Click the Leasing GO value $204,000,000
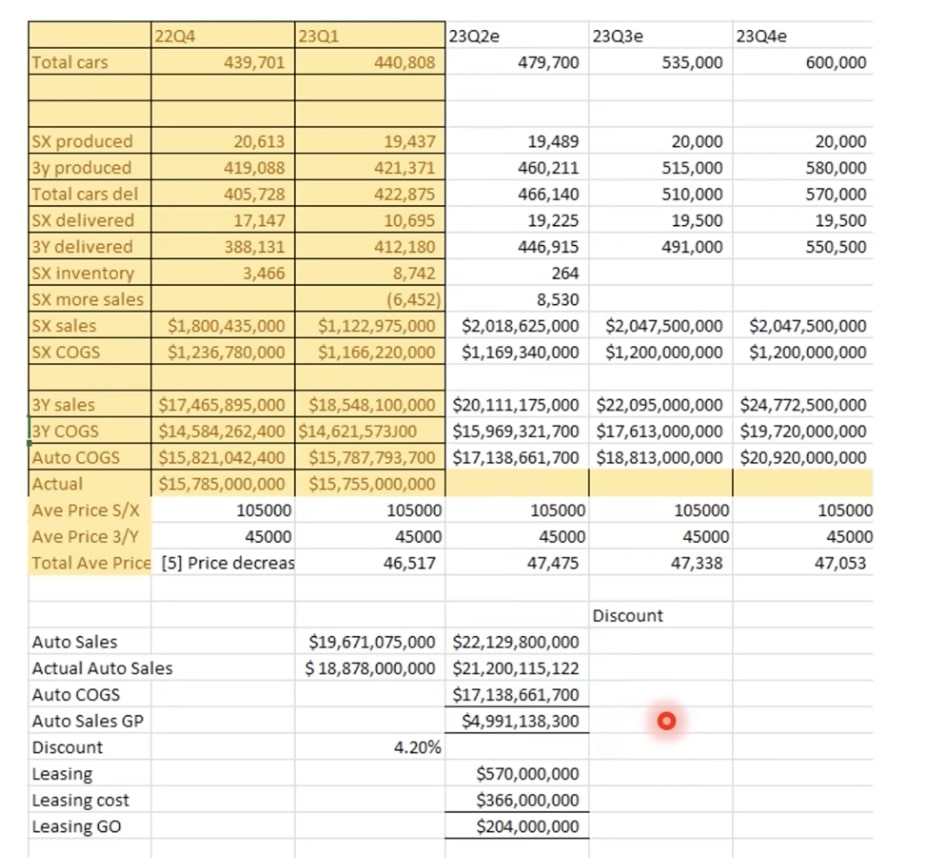Viewport: 938px width, 858px height. pyautogui.click(x=526, y=826)
